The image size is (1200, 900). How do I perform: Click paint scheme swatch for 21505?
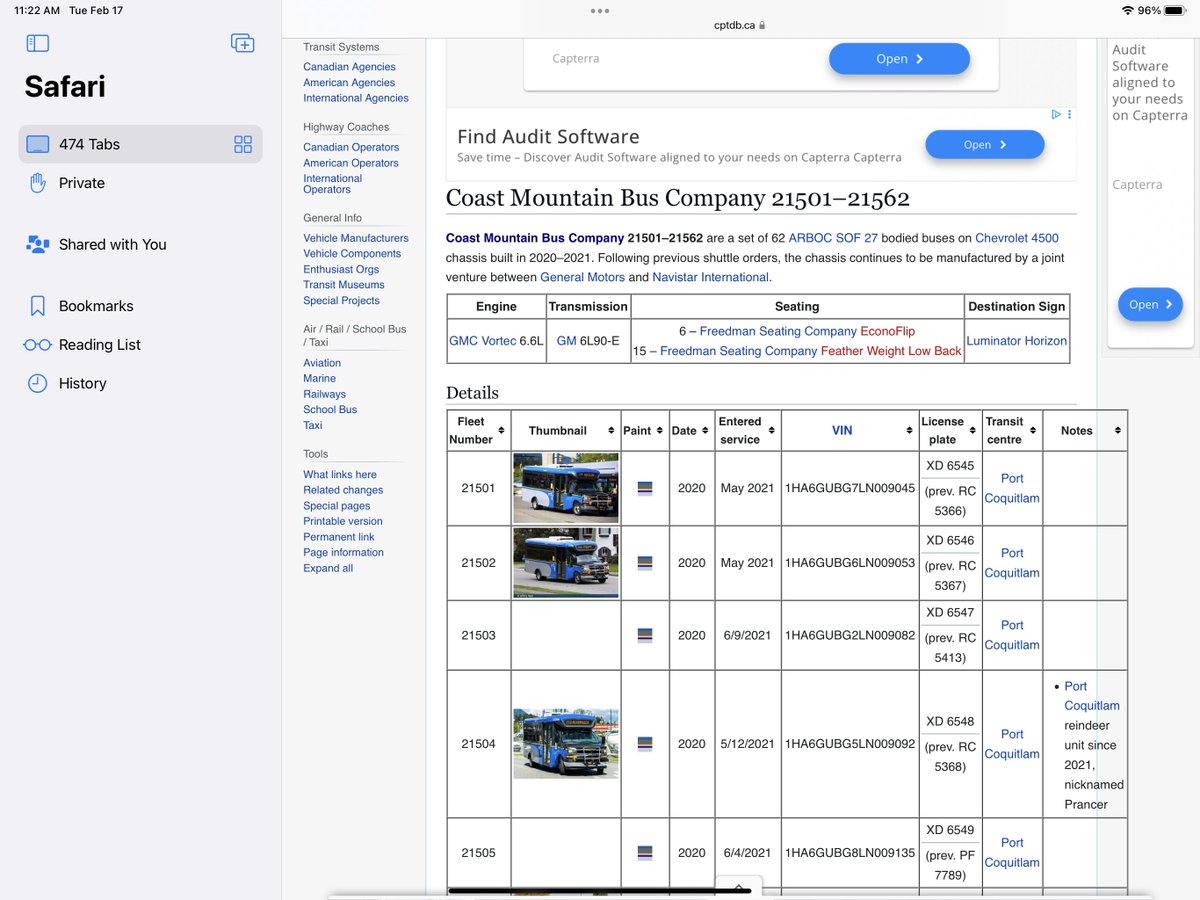click(x=645, y=853)
